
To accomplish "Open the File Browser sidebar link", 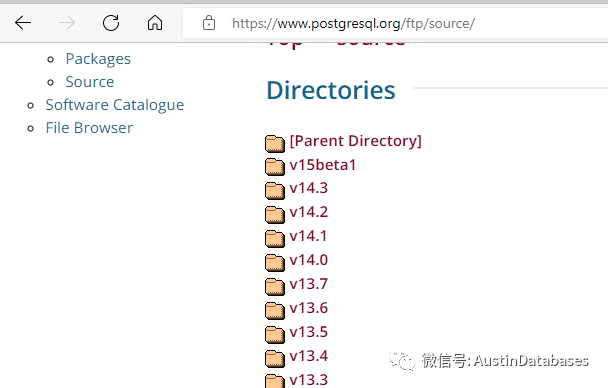I will coord(89,128).
